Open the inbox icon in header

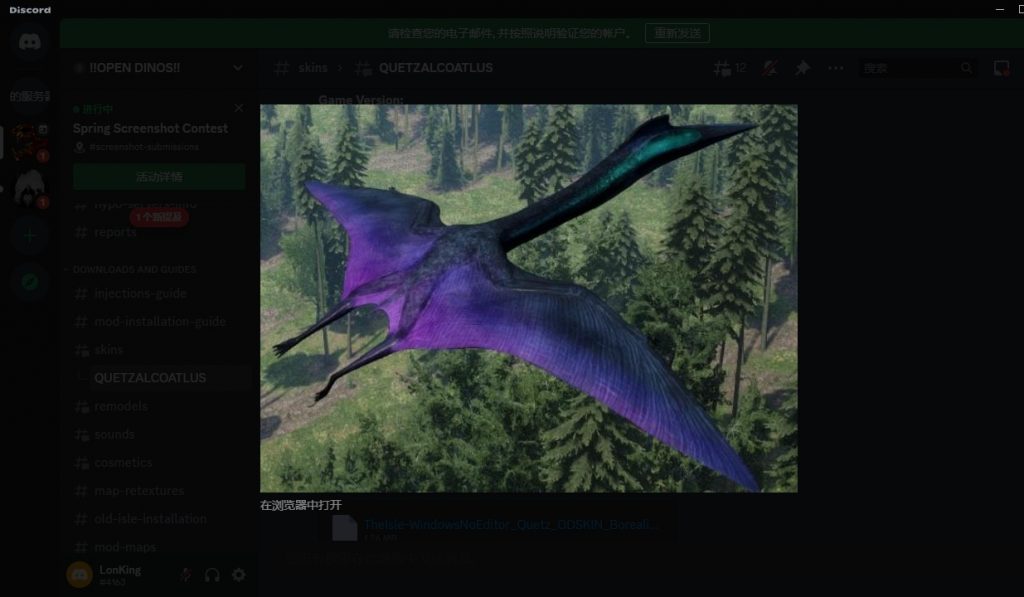click(1001, 68)
